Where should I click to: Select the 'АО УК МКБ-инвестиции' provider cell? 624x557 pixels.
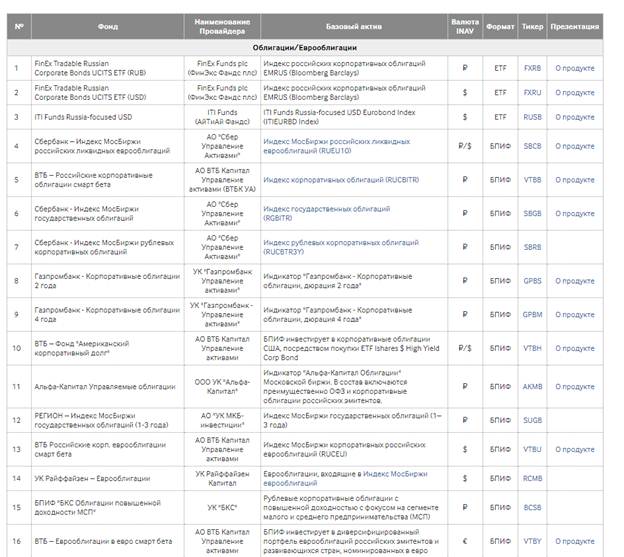[x=222, y=420]
